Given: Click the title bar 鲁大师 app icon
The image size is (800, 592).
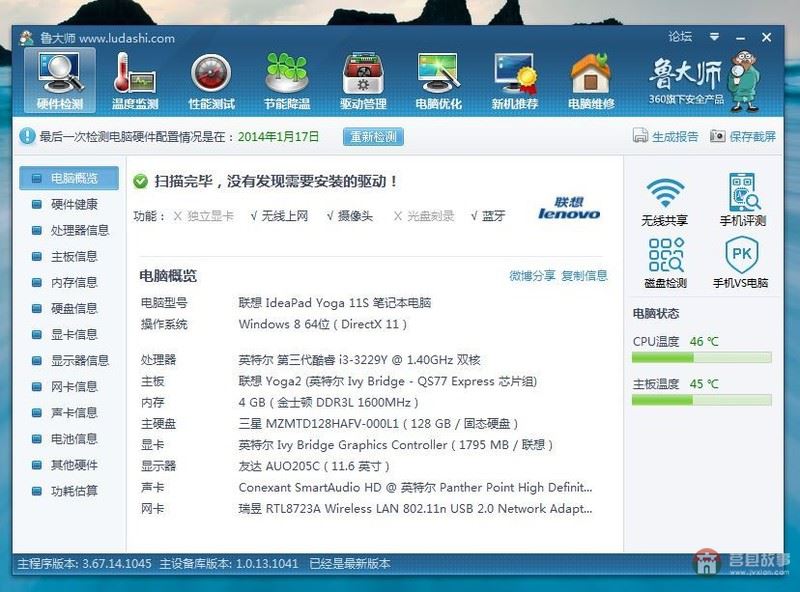Looking at the screenshot, I should (x=27, y=38).
